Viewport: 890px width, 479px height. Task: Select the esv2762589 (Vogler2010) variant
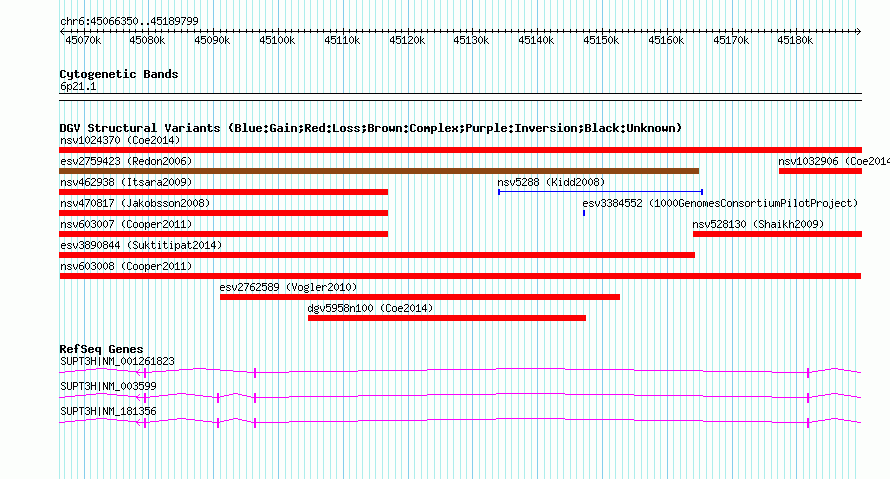(420, 297)
